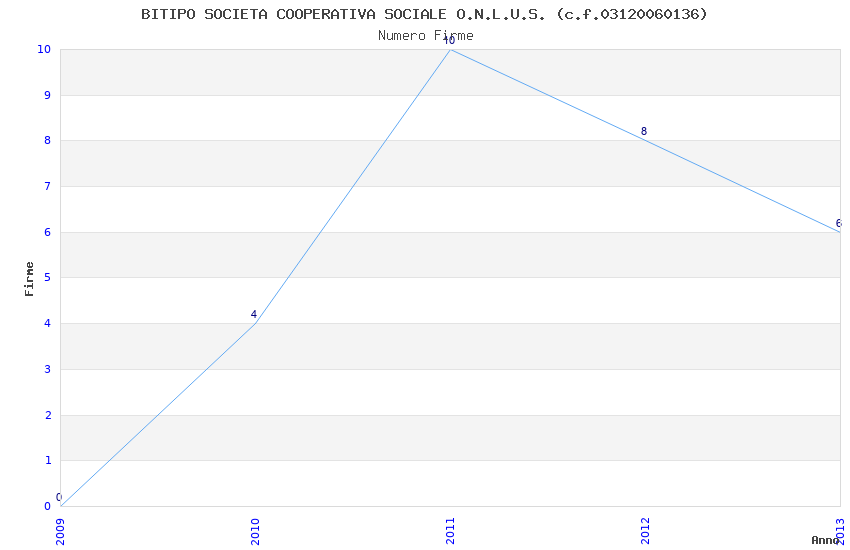Click the y-axis tick value 4
This screenshot has width=850, height=550.
tap(48, 323)
